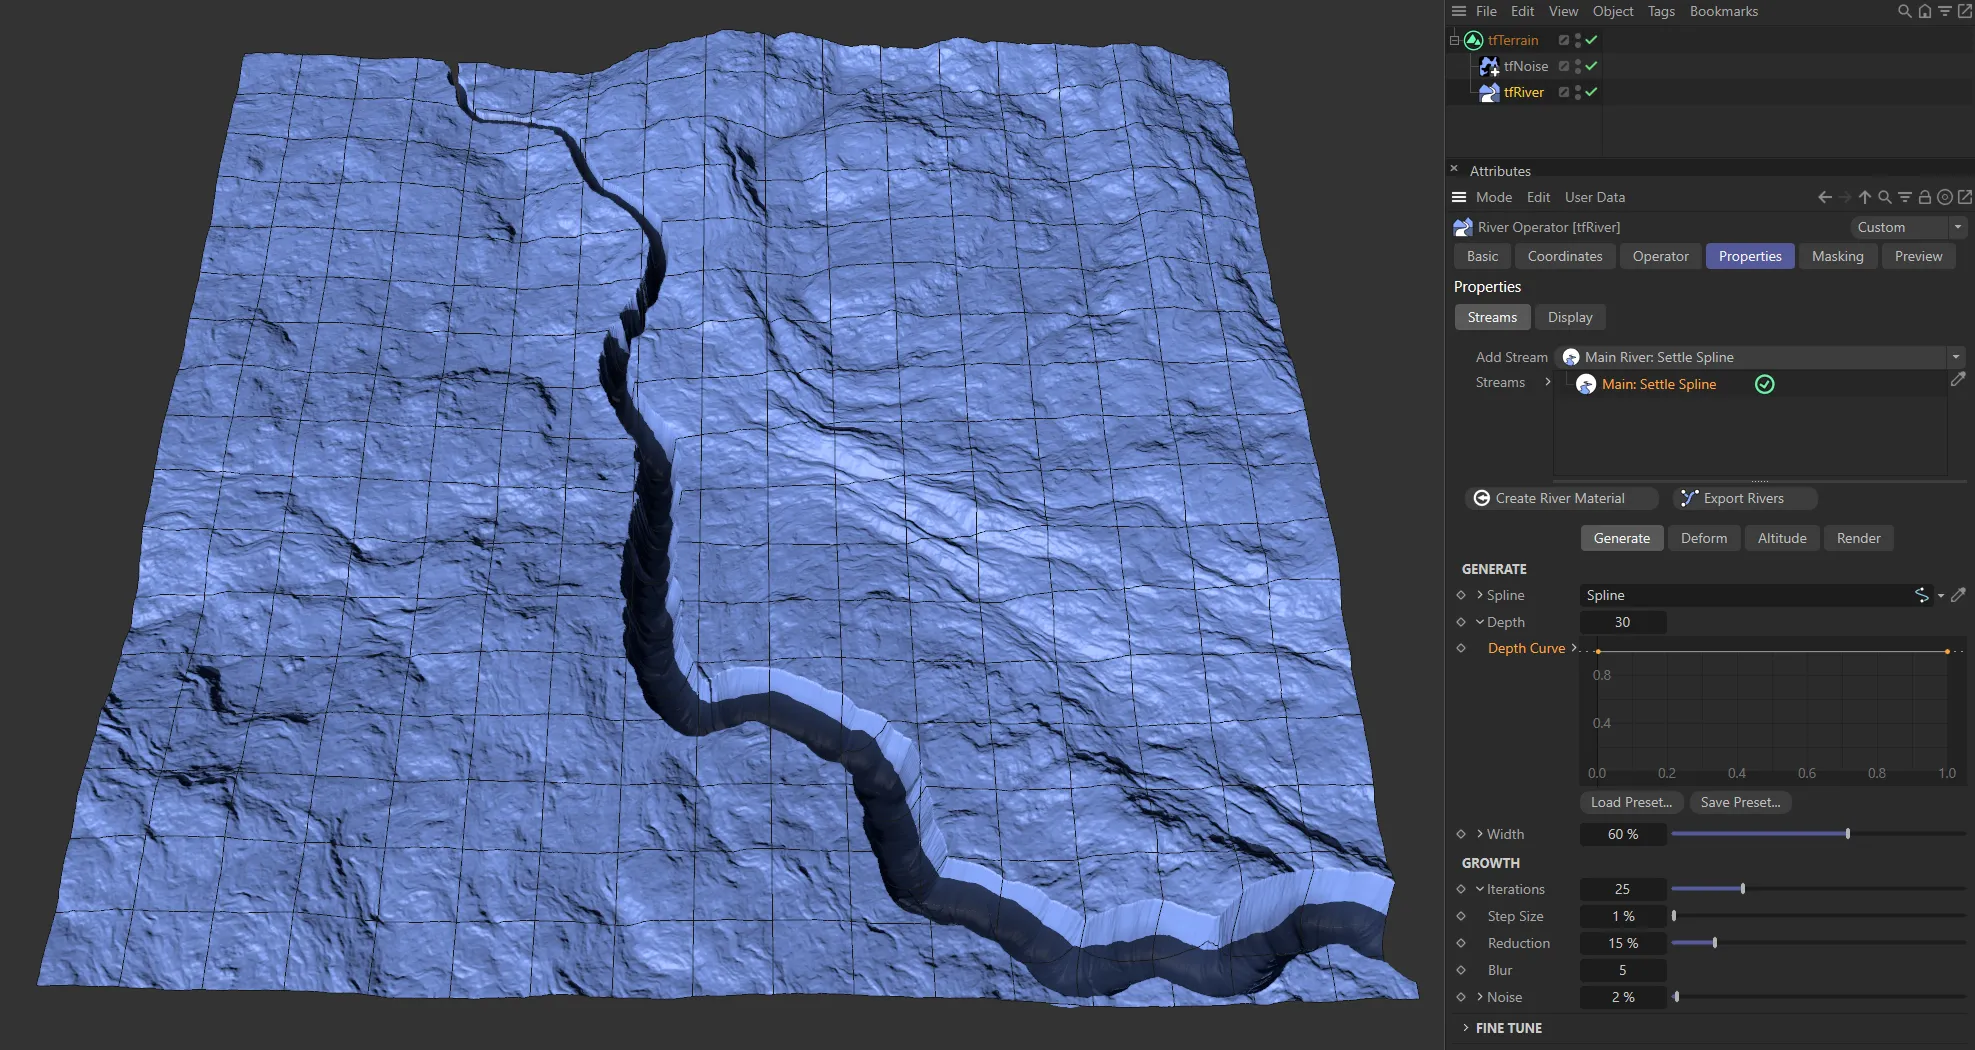Select the tfNoise operator icon

pyautogui.click(x=1490, y=66)
